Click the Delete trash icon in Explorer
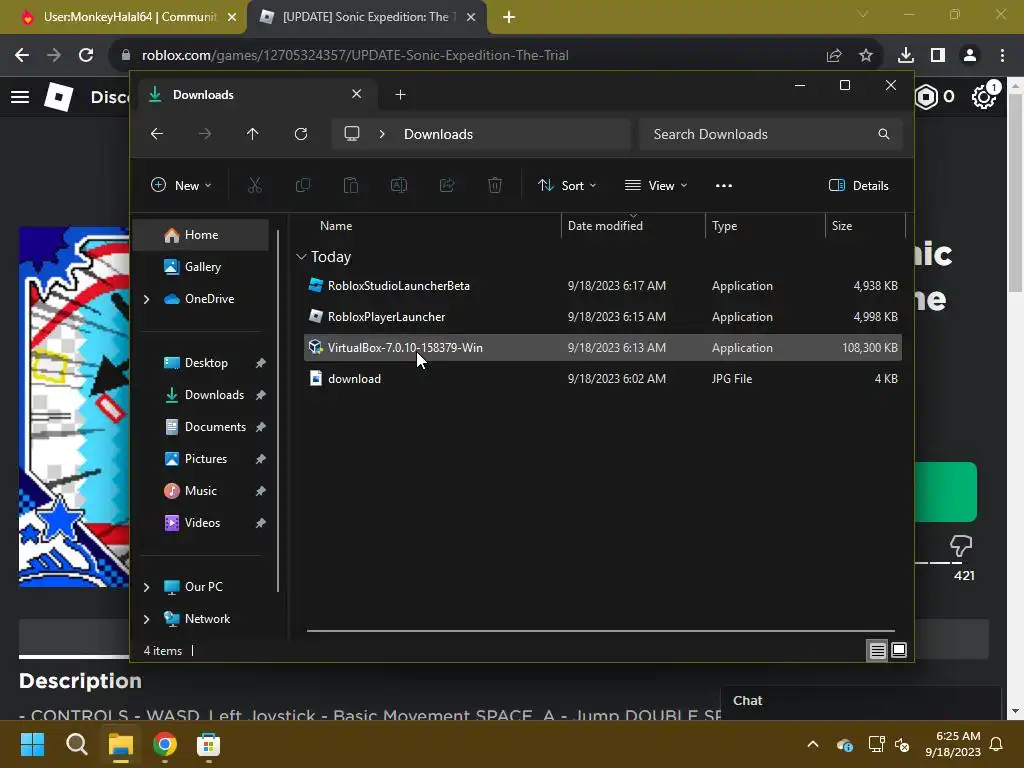 coord(495,185)
